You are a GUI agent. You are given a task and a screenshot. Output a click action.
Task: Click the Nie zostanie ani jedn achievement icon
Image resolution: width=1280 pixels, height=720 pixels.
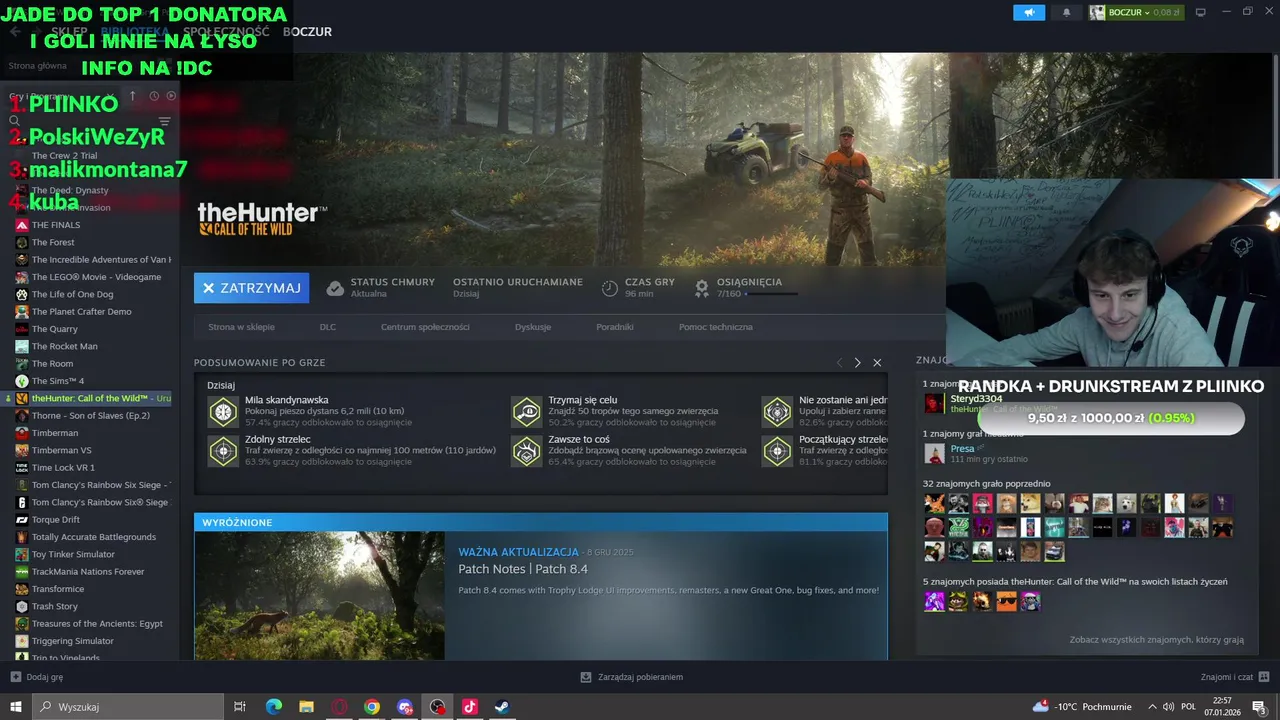pos(777,411)
